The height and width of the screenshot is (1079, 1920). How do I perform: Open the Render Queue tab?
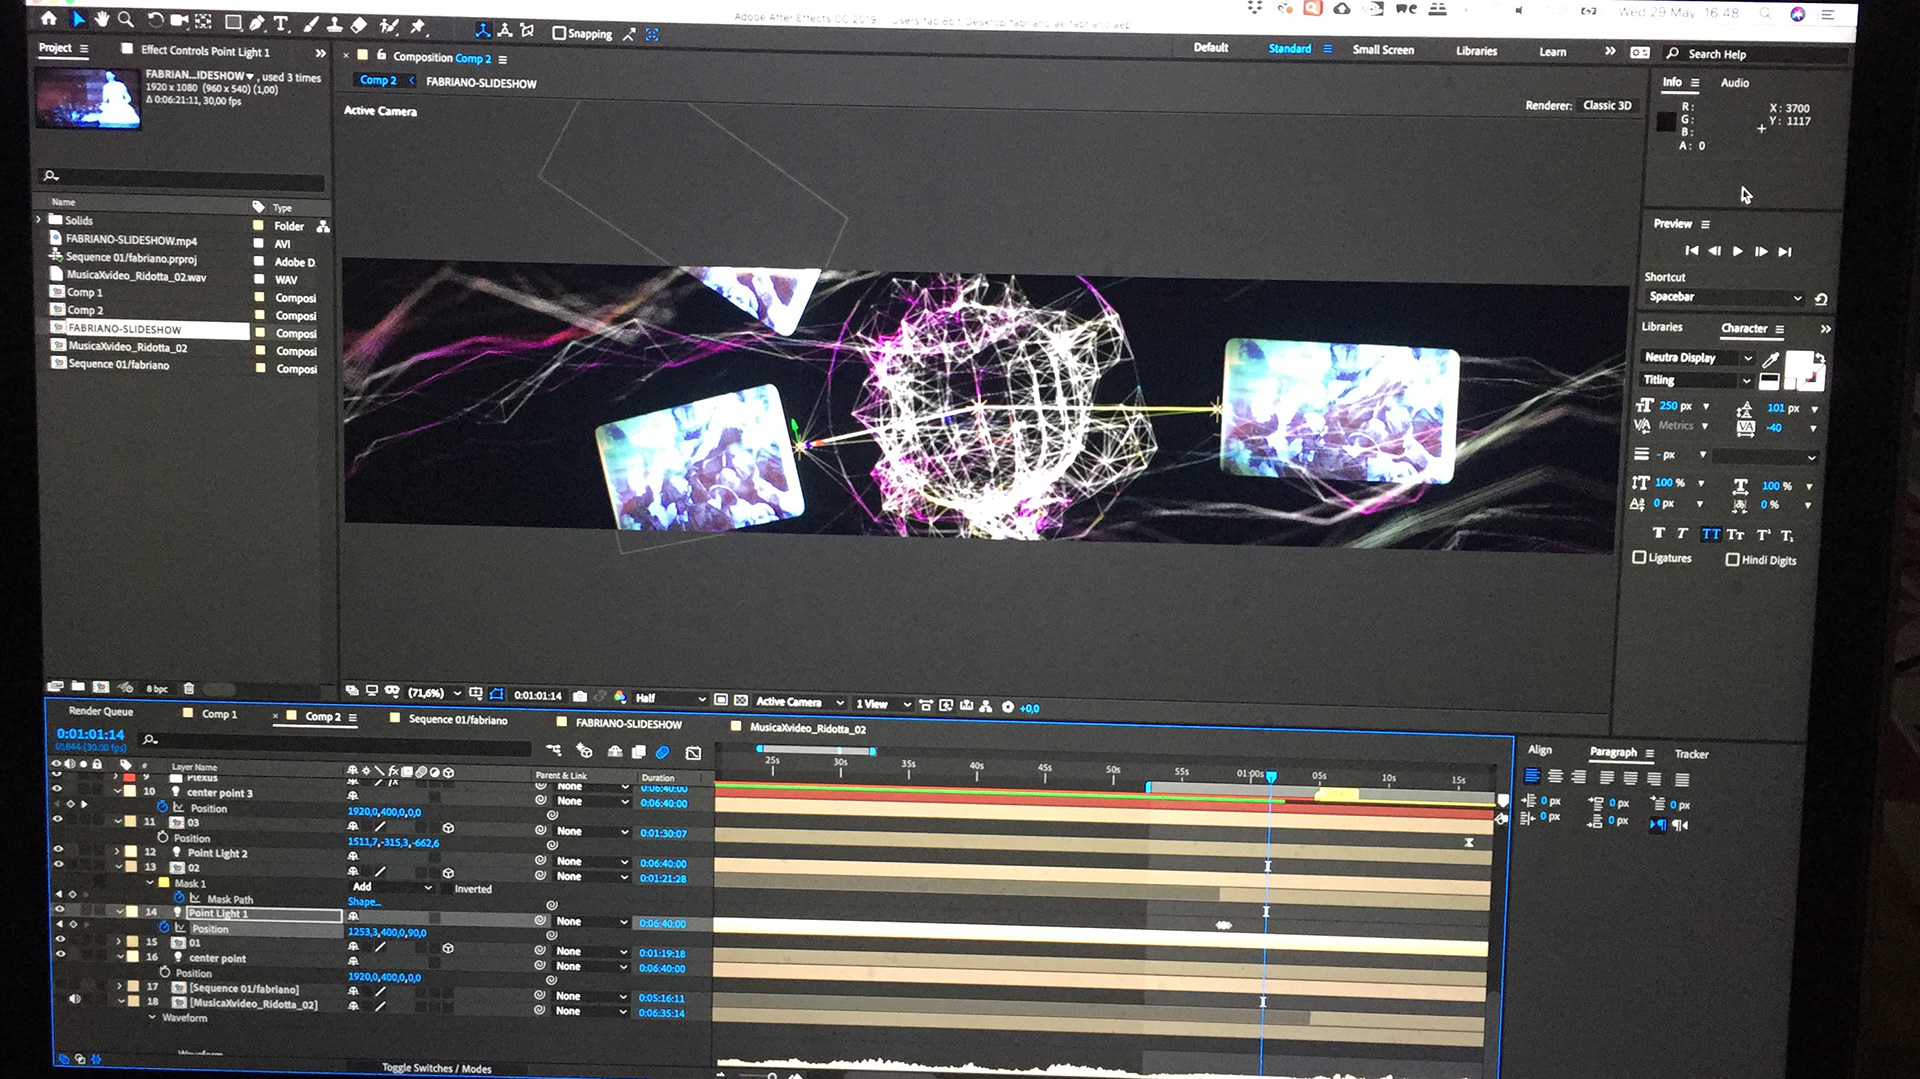pyautogui.click(x=101, y=711)
